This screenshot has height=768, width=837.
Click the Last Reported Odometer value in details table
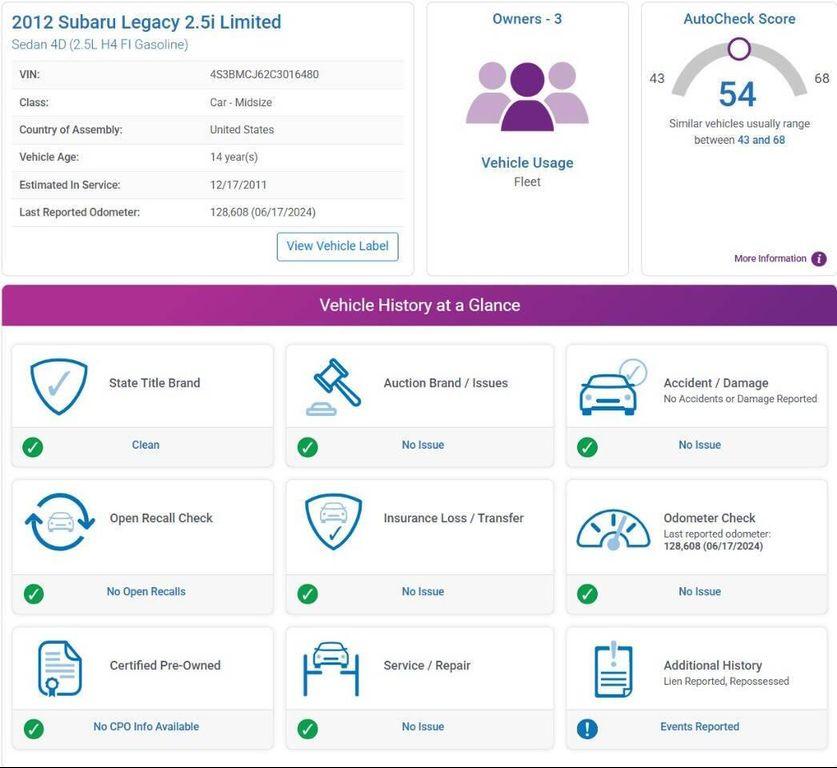[263, 212]
